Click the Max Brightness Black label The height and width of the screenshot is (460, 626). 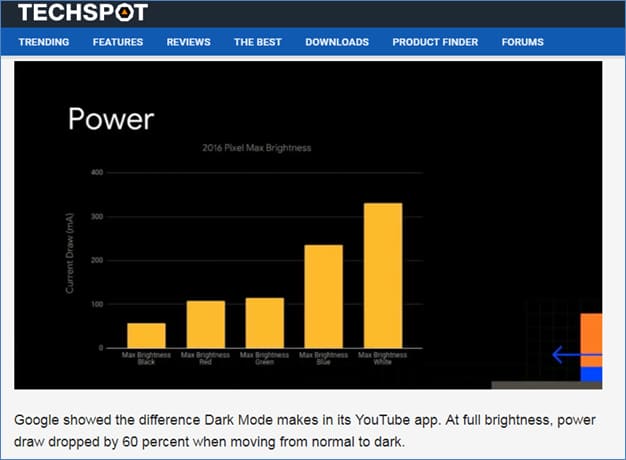pyautogui.click(x=146, y=358)
